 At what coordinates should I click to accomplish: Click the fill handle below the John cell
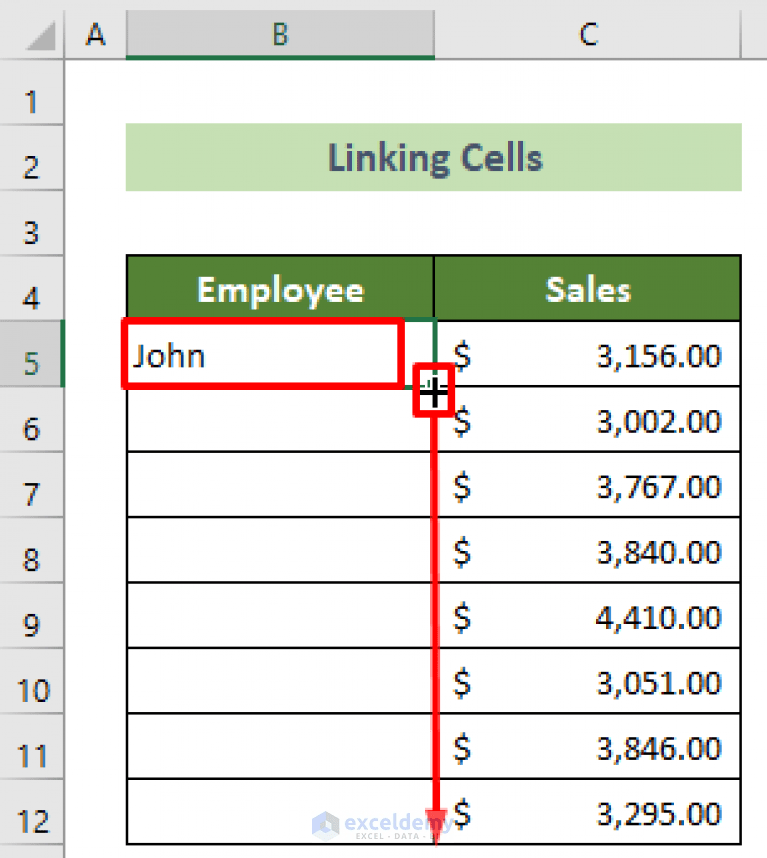click(x=433, y=392)
